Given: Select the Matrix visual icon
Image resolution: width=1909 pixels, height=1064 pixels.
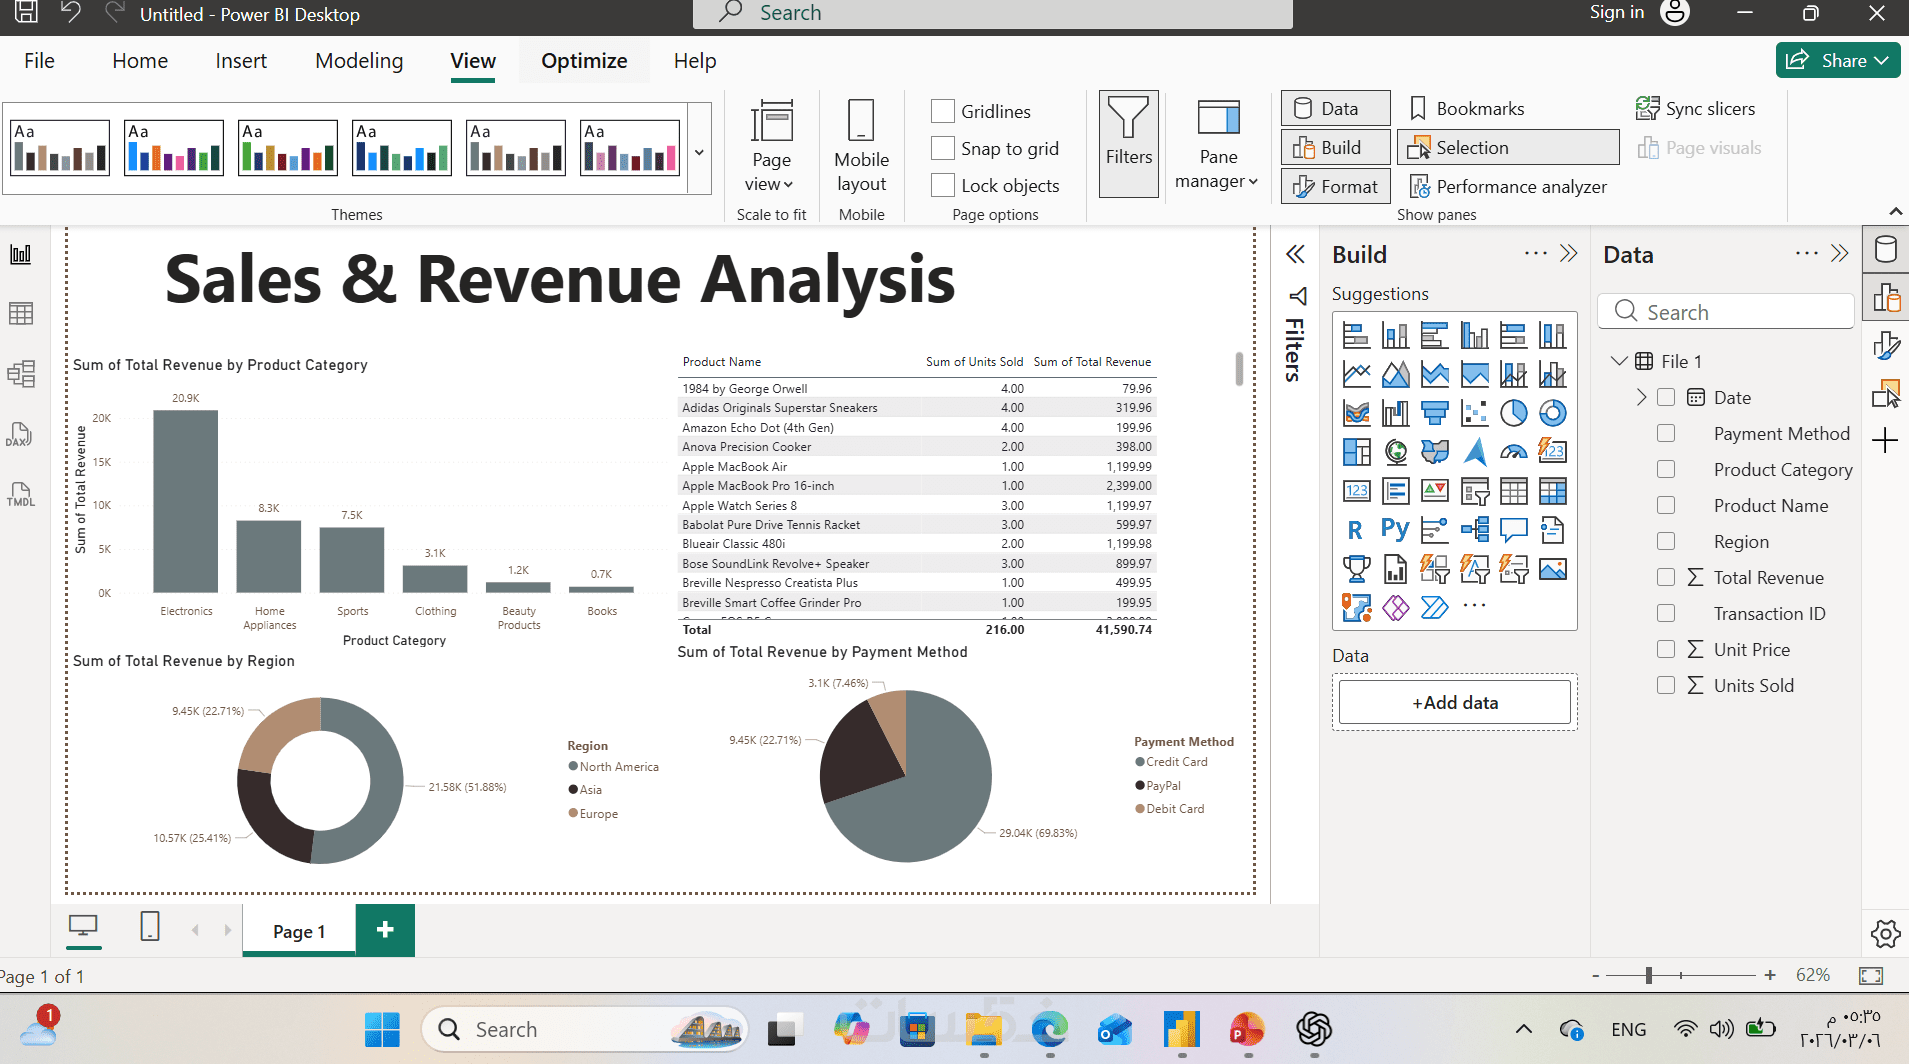Looking at the screenshot, I should click(x=1553, y=491).
